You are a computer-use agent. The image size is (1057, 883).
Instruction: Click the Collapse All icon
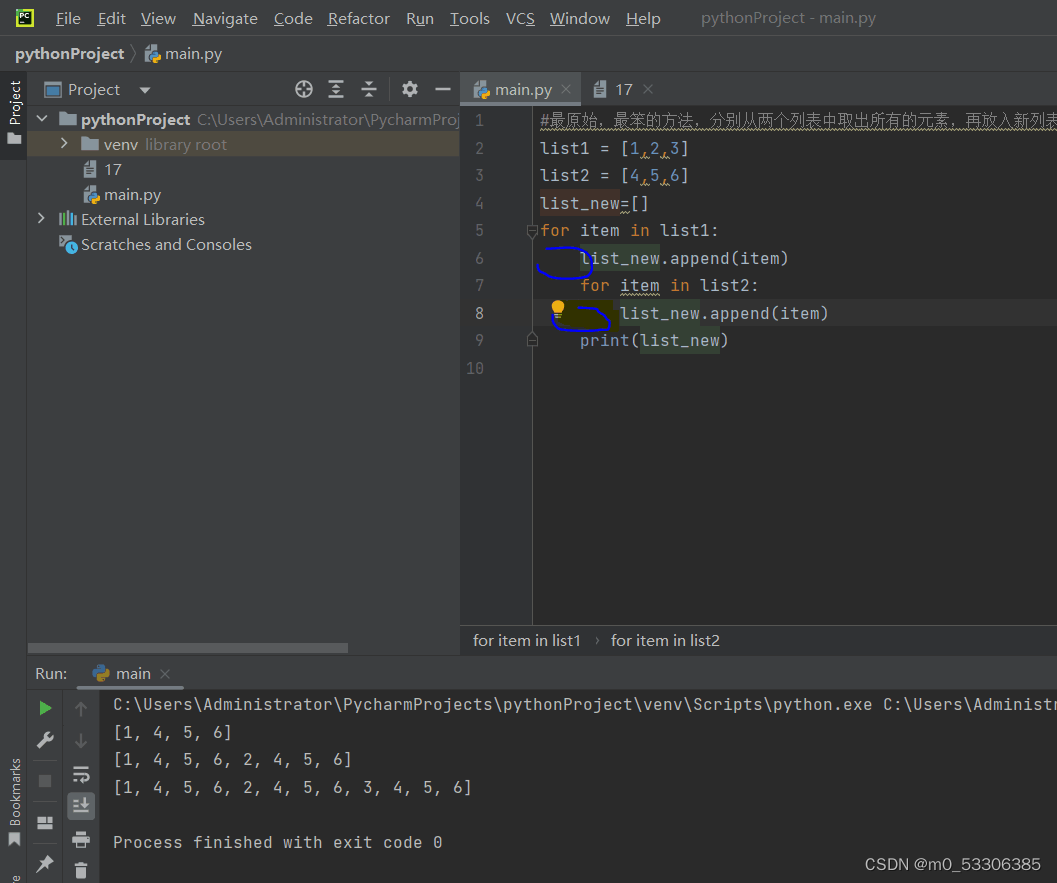[369, 89]
